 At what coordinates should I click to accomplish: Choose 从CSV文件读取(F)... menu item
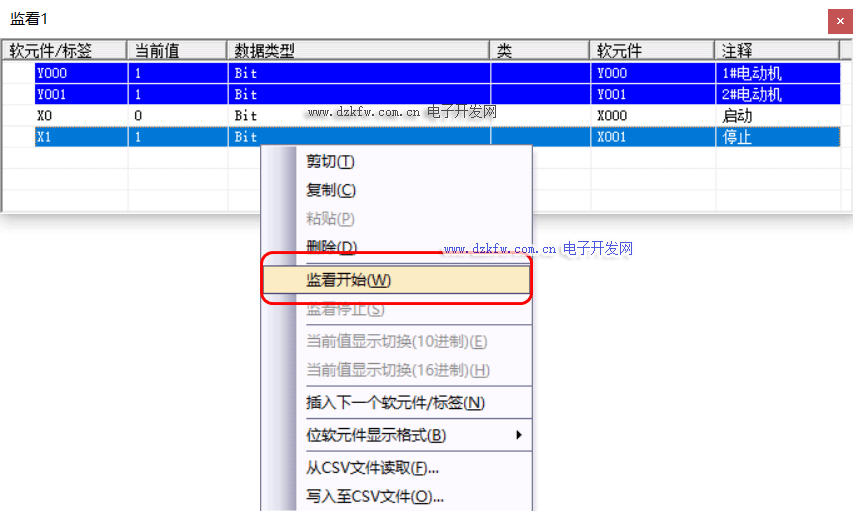click(x=372, y=467)
